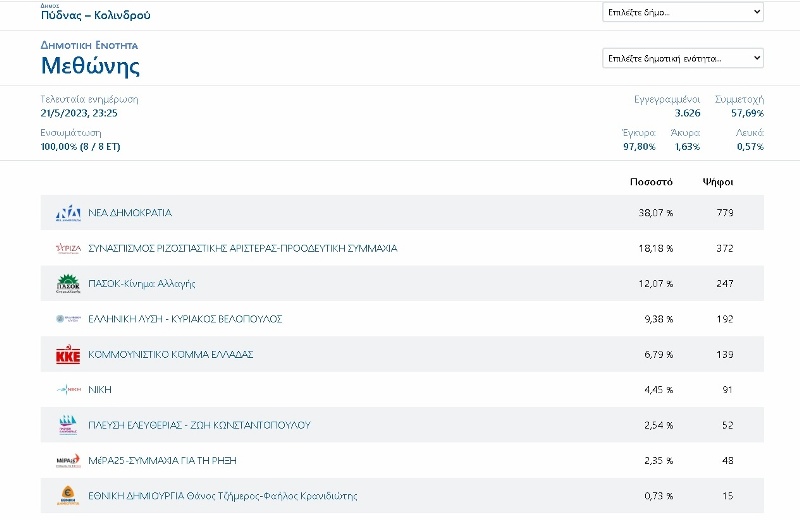Click the 2,54 % percentage value
The image size is (800, 520).
tap(659, 425)
